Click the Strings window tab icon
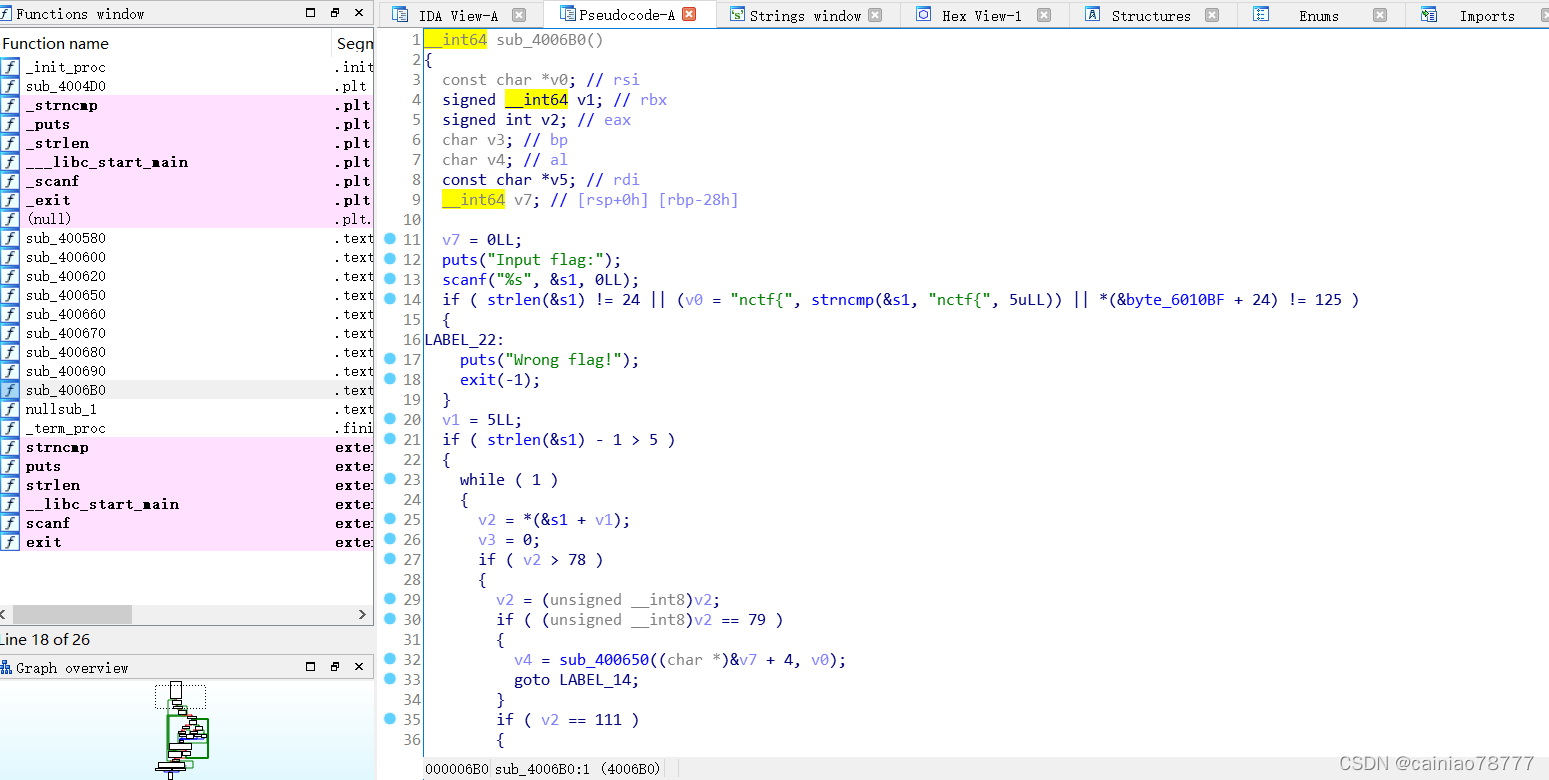The height and width of the screenshot is (780, 1549). [737, 14]
